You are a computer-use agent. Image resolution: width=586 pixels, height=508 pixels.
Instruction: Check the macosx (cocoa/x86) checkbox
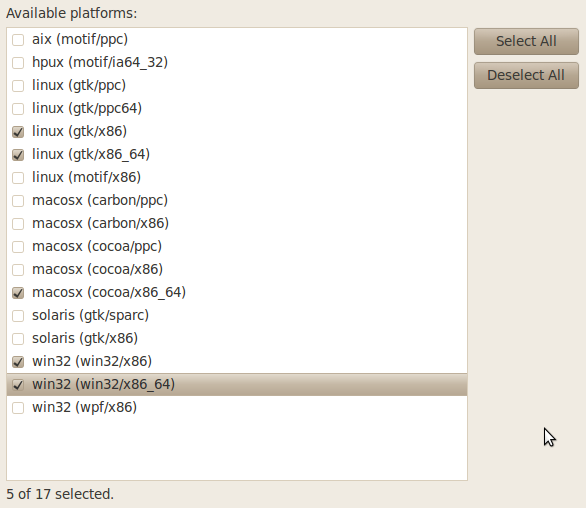[x=18, y=270]
